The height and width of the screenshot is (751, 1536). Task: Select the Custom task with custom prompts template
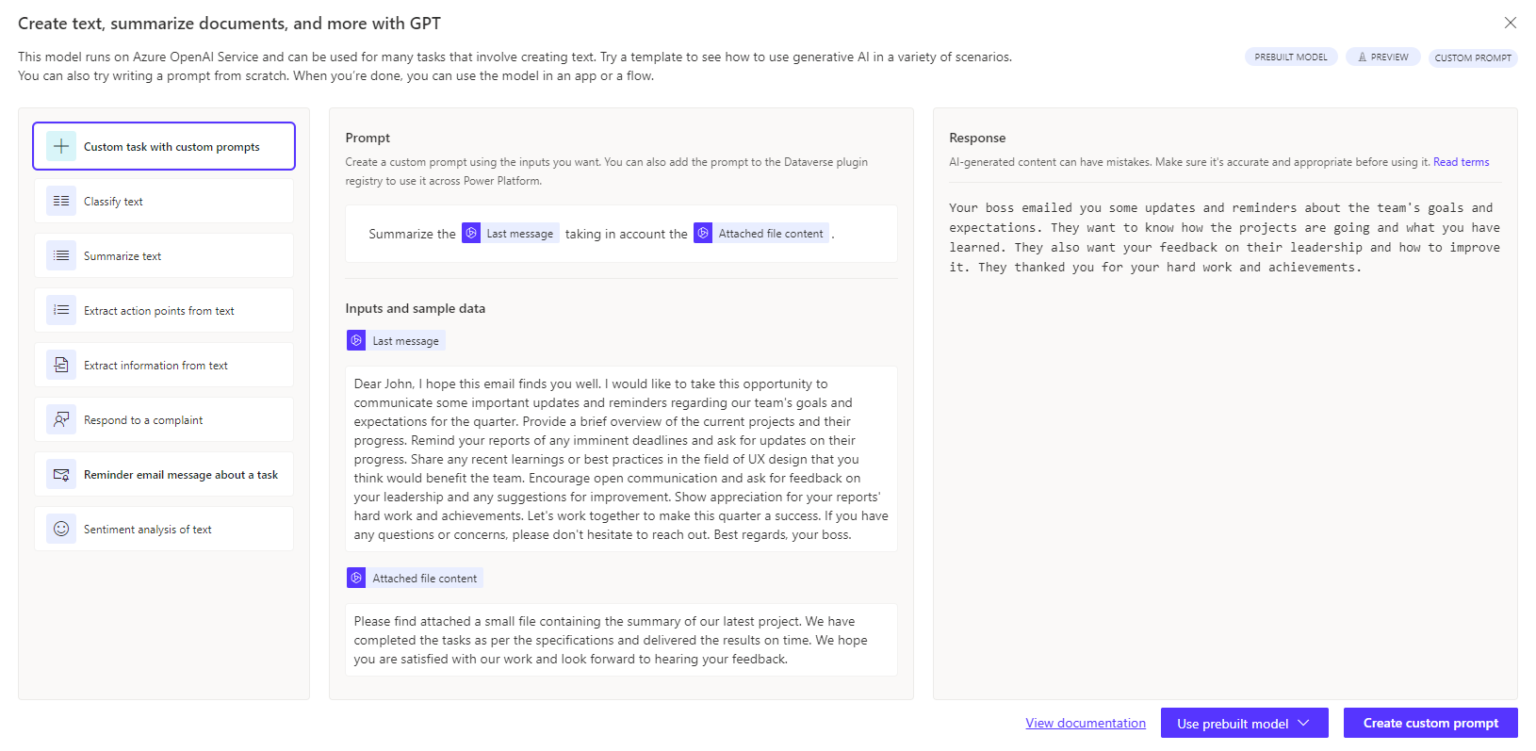(x=163, y=145)
